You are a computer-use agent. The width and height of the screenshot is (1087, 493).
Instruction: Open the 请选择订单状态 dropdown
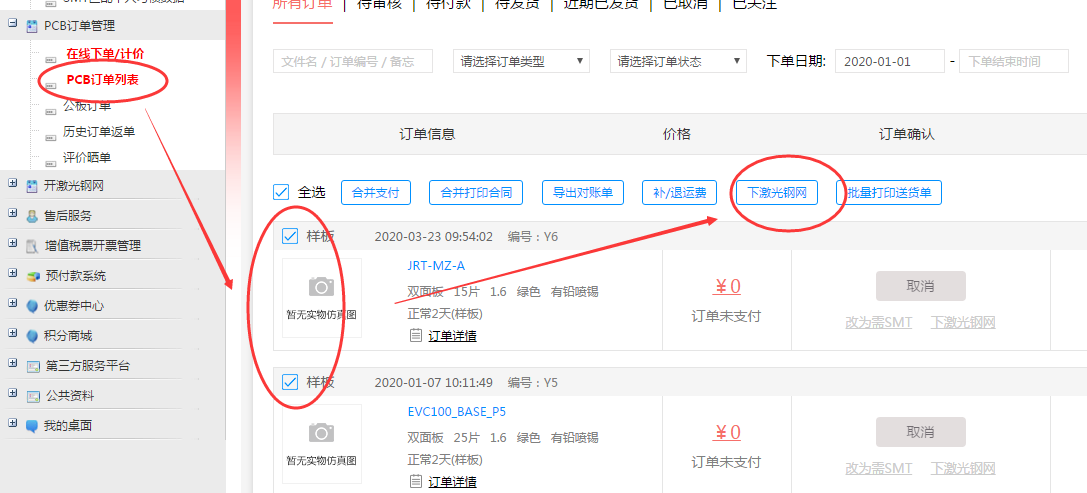pyautogui.click(x=678, y=62)
